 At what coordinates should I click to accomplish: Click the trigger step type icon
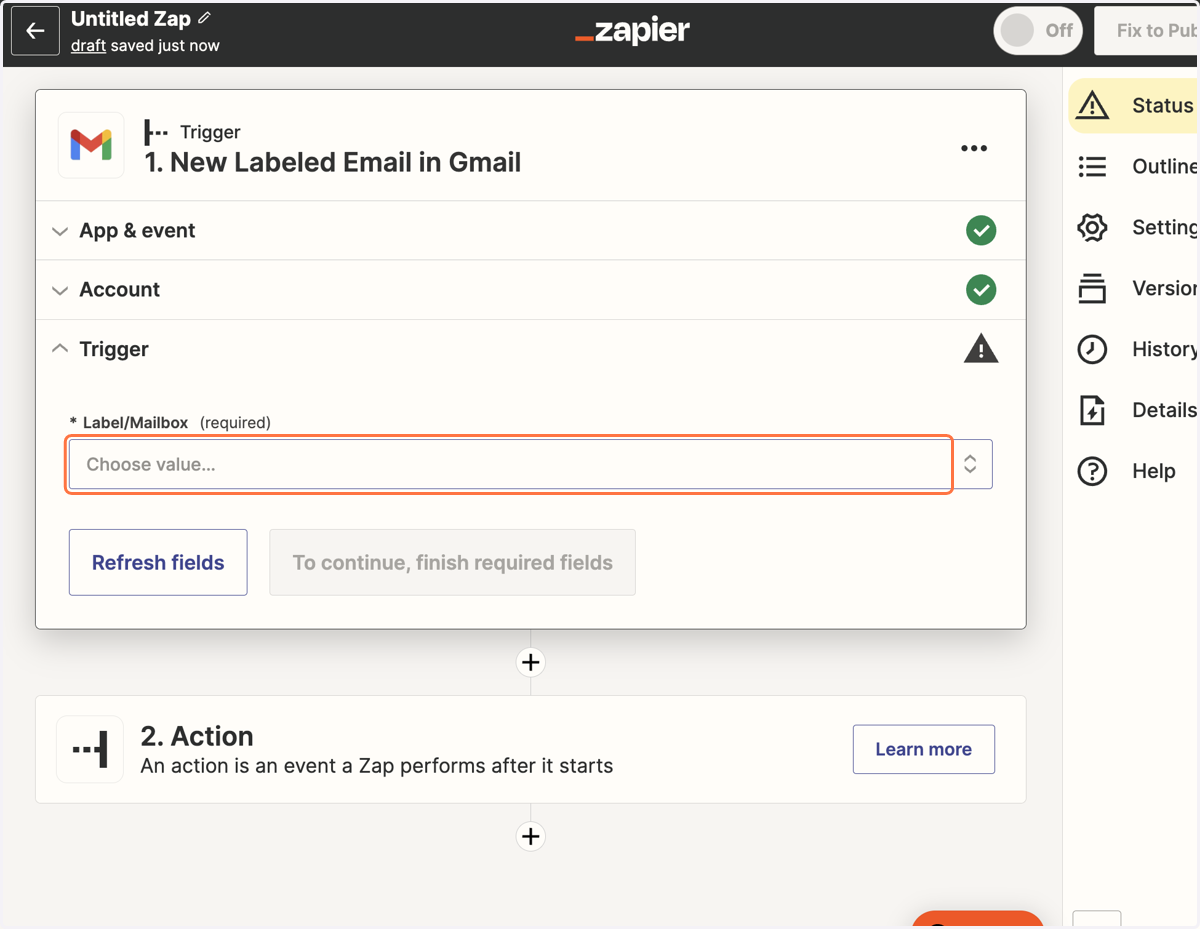pyautogui.click(x=156, y=131)
